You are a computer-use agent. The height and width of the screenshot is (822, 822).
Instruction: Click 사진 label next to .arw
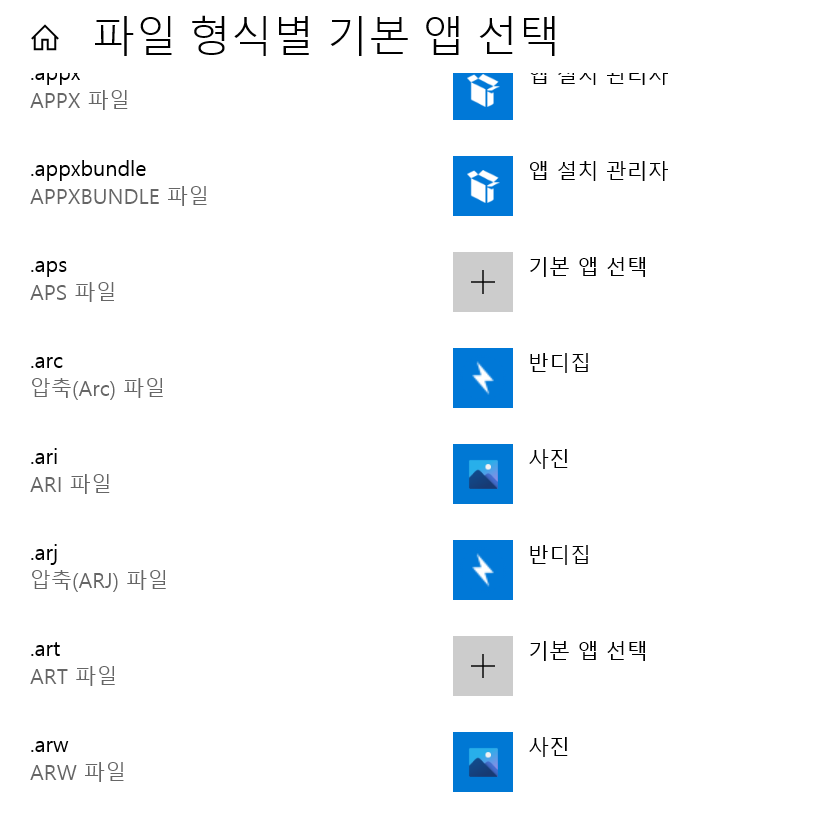pos(548,747)
